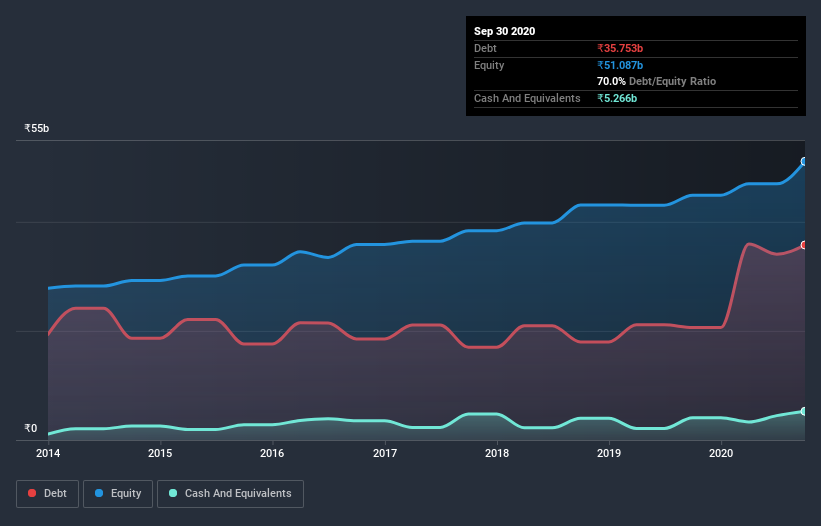Toggle the Debt legend button
This screenshot has height=526, width=821.
coord(47,494)
